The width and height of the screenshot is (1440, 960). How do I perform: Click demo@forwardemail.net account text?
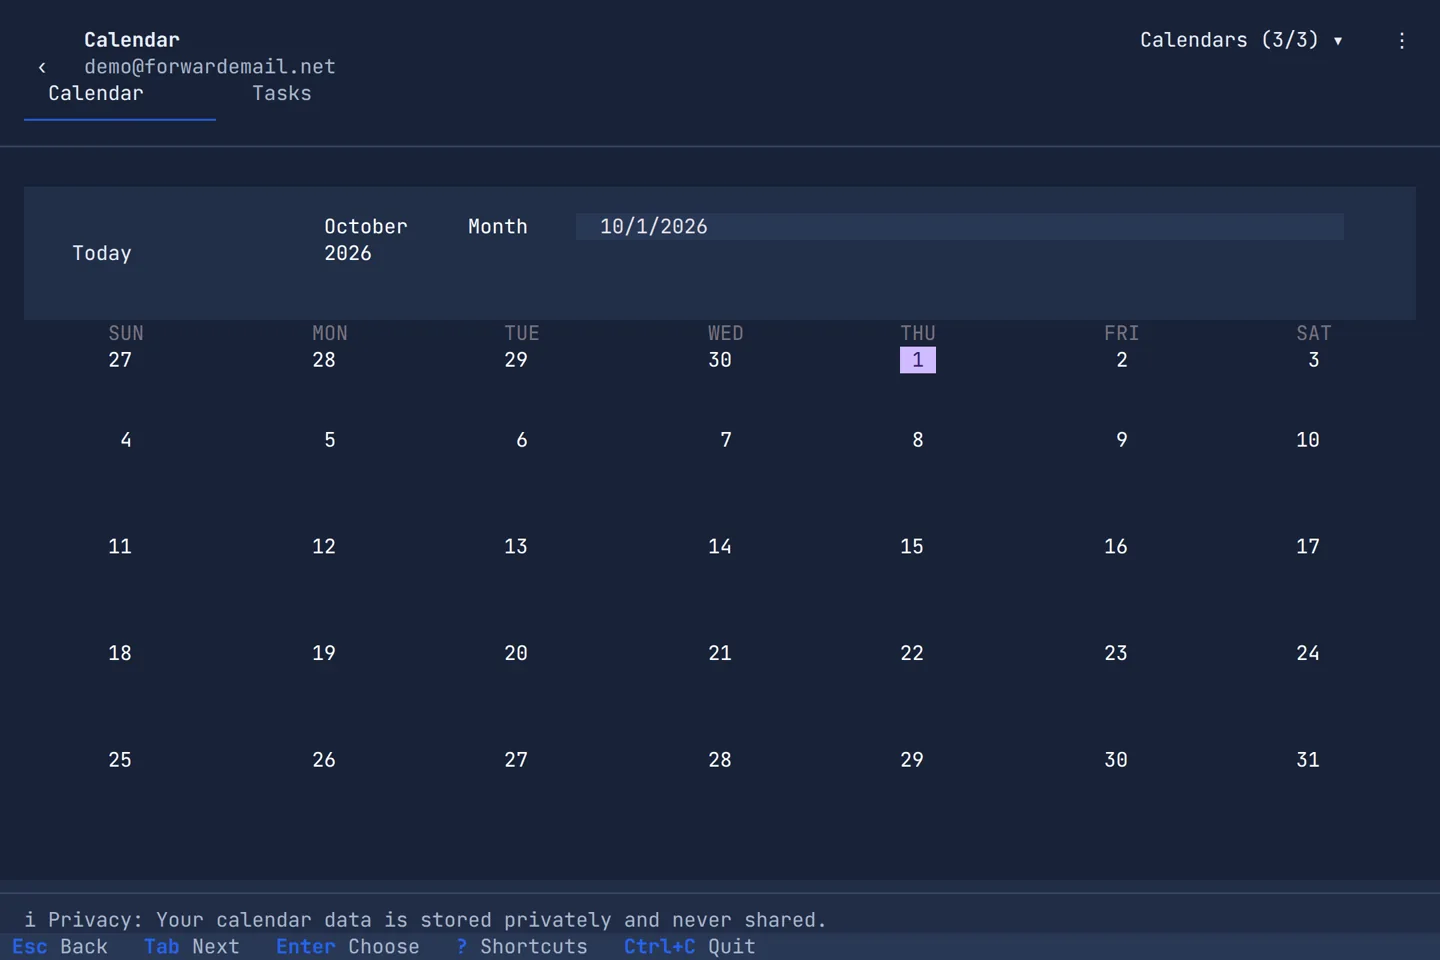coord(210,67)
